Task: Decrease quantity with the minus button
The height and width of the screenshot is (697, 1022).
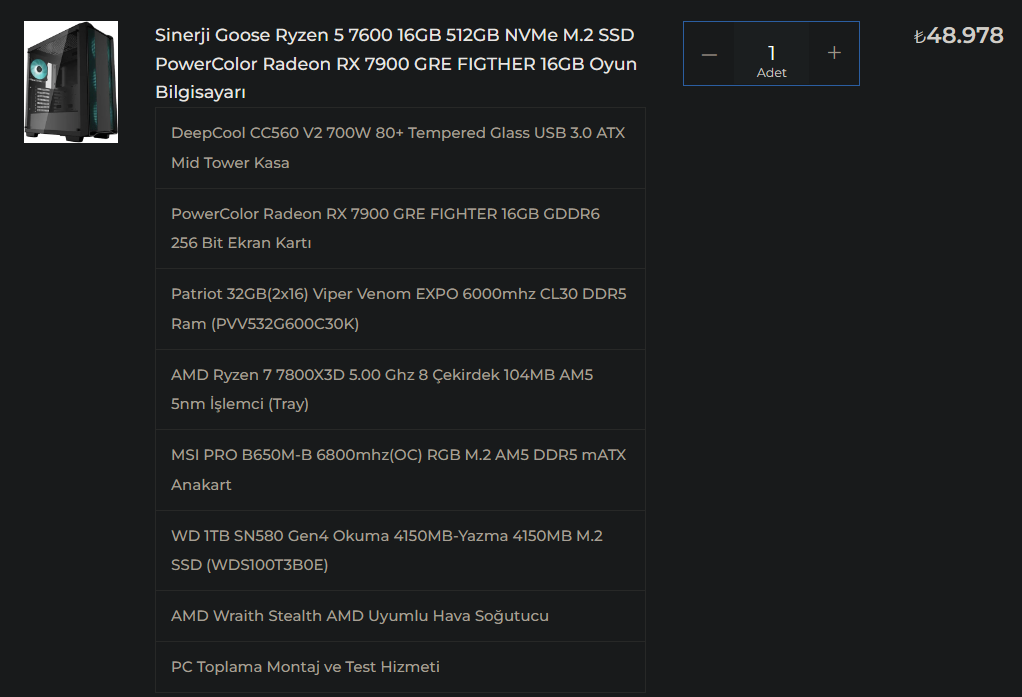Action: [709, 54]
